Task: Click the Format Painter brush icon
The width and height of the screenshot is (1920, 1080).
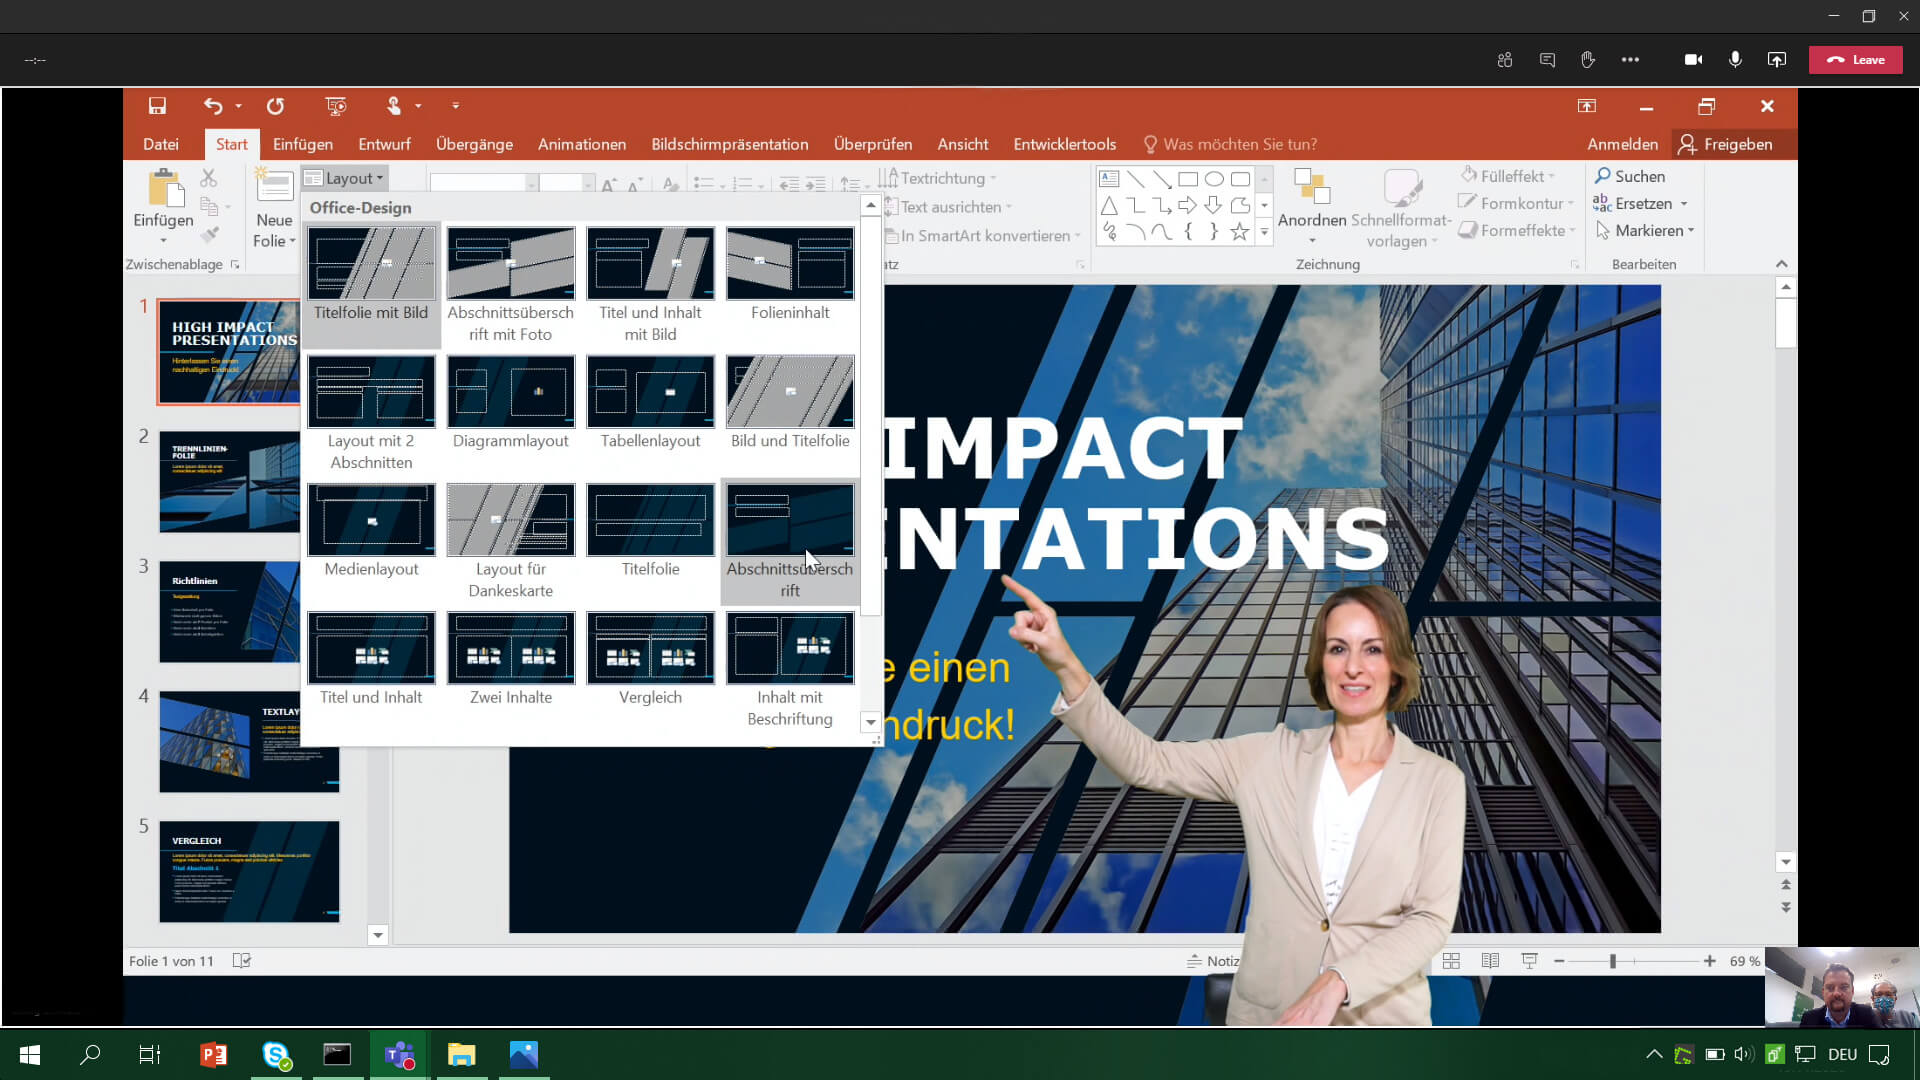Action: click(209, 235)
